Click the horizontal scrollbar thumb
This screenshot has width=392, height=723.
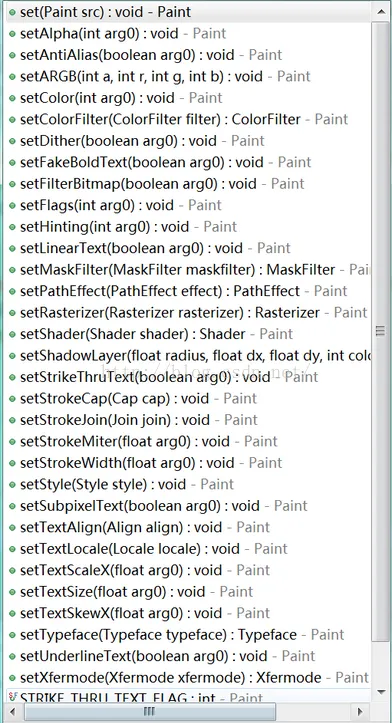tap(150, 711)
